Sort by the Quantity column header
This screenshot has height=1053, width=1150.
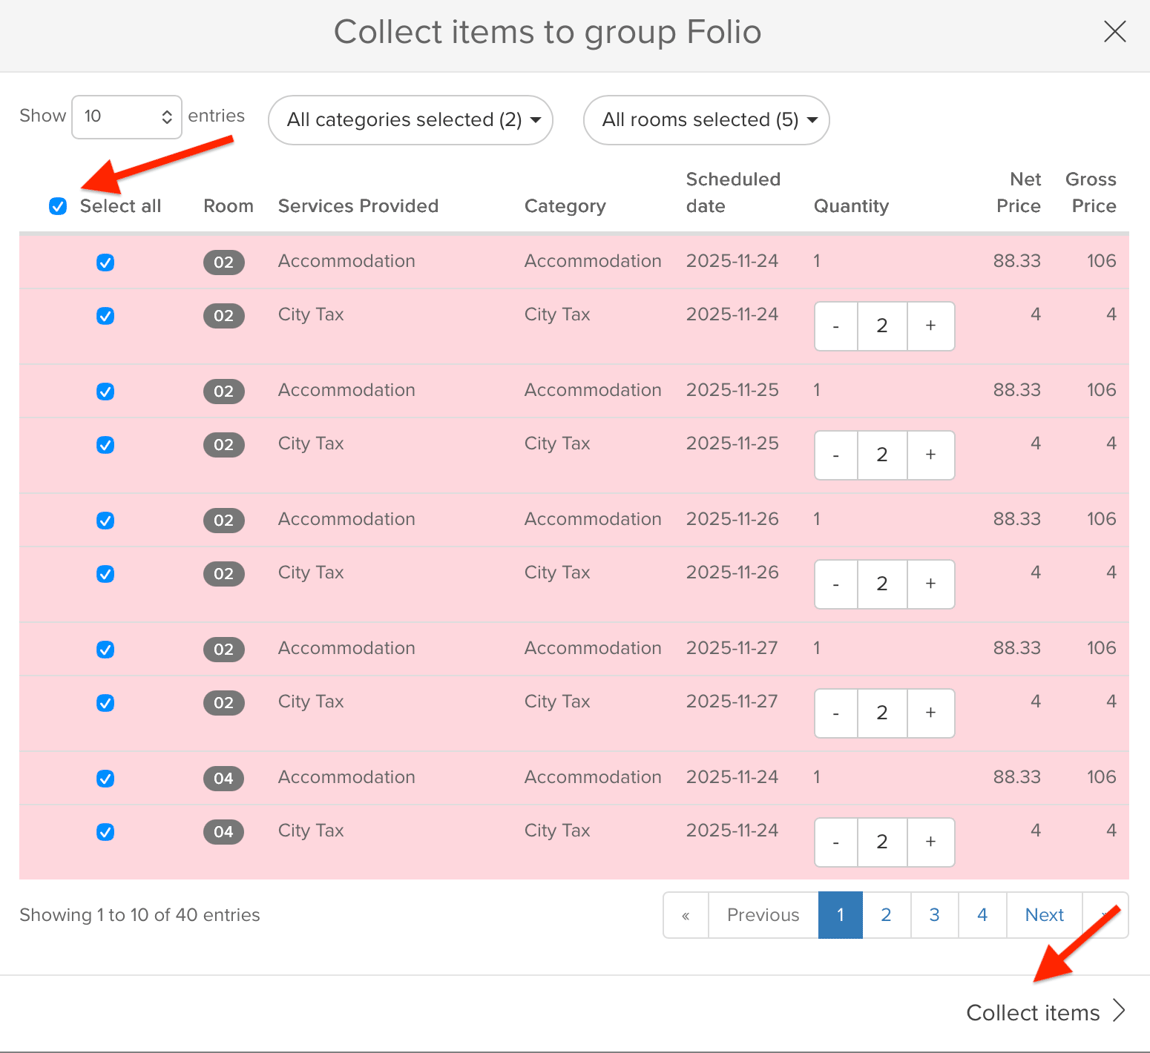pyautogui.click(x=851, y=206)
